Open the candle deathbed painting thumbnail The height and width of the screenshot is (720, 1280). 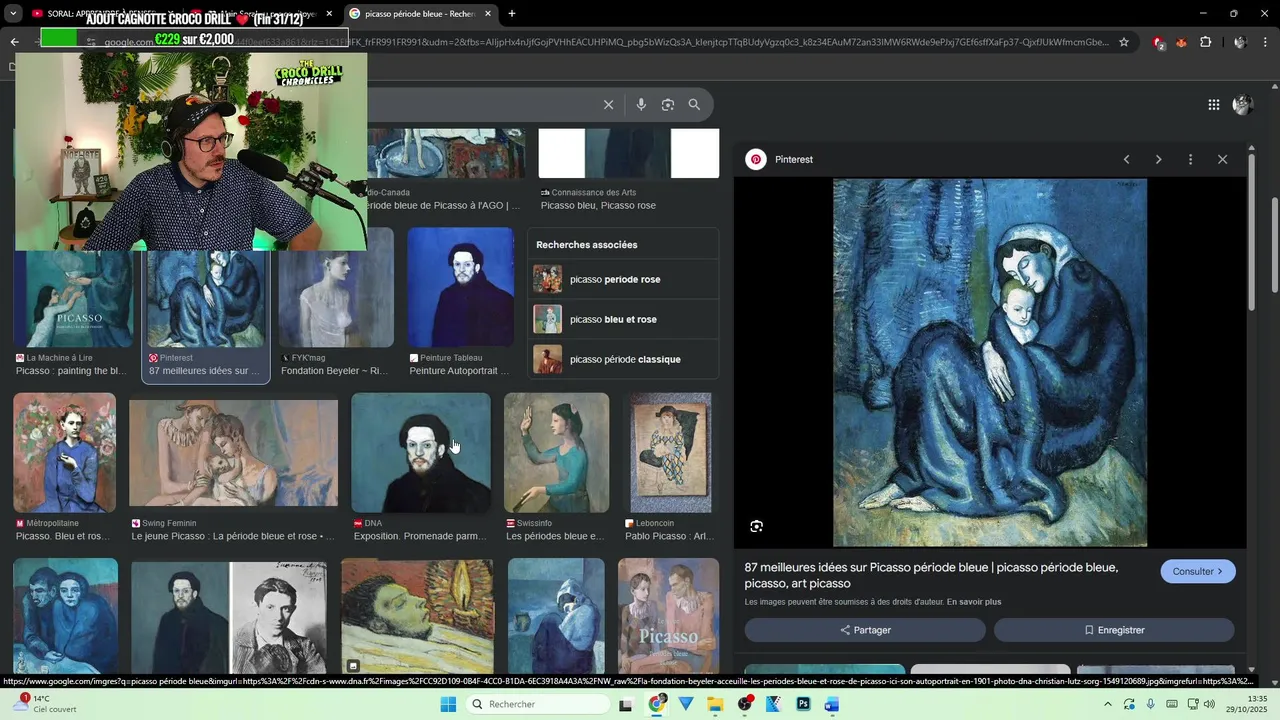[x=417, y=615]
